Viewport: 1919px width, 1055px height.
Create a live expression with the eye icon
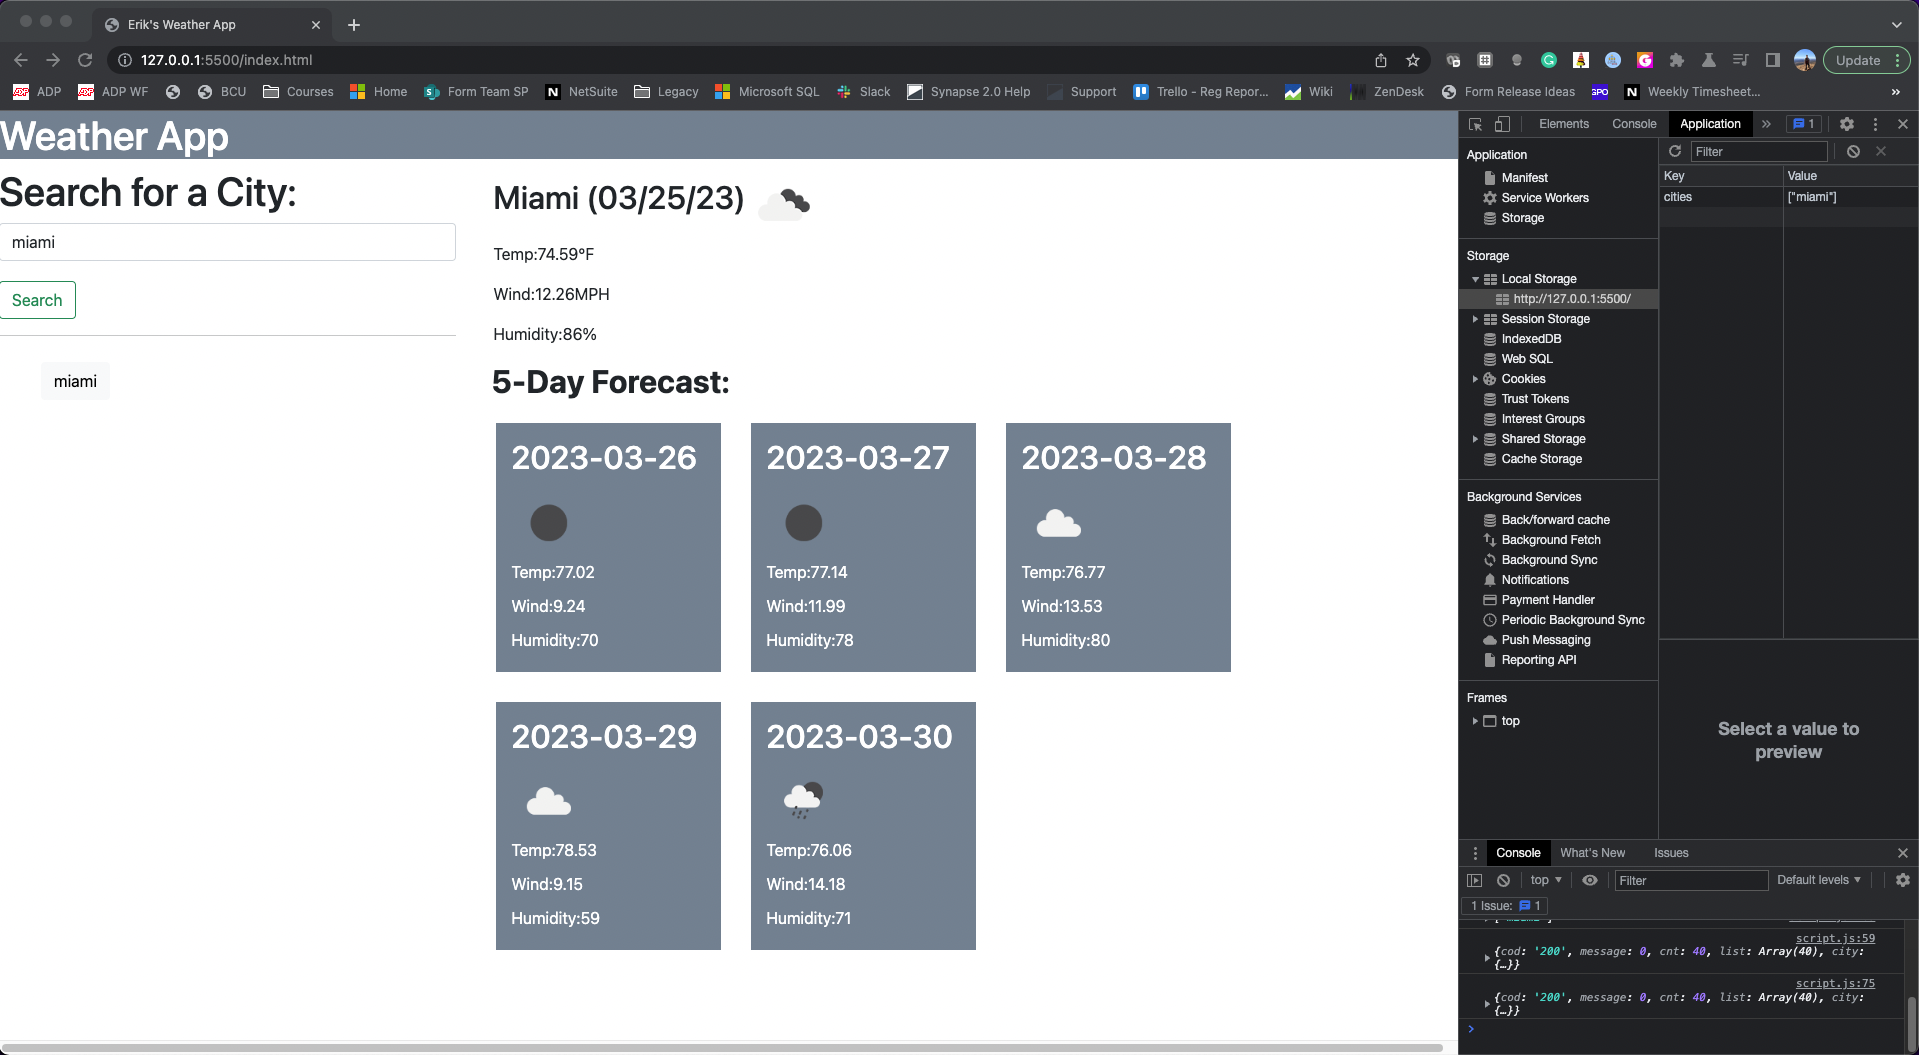click(x=1590, y=880)
